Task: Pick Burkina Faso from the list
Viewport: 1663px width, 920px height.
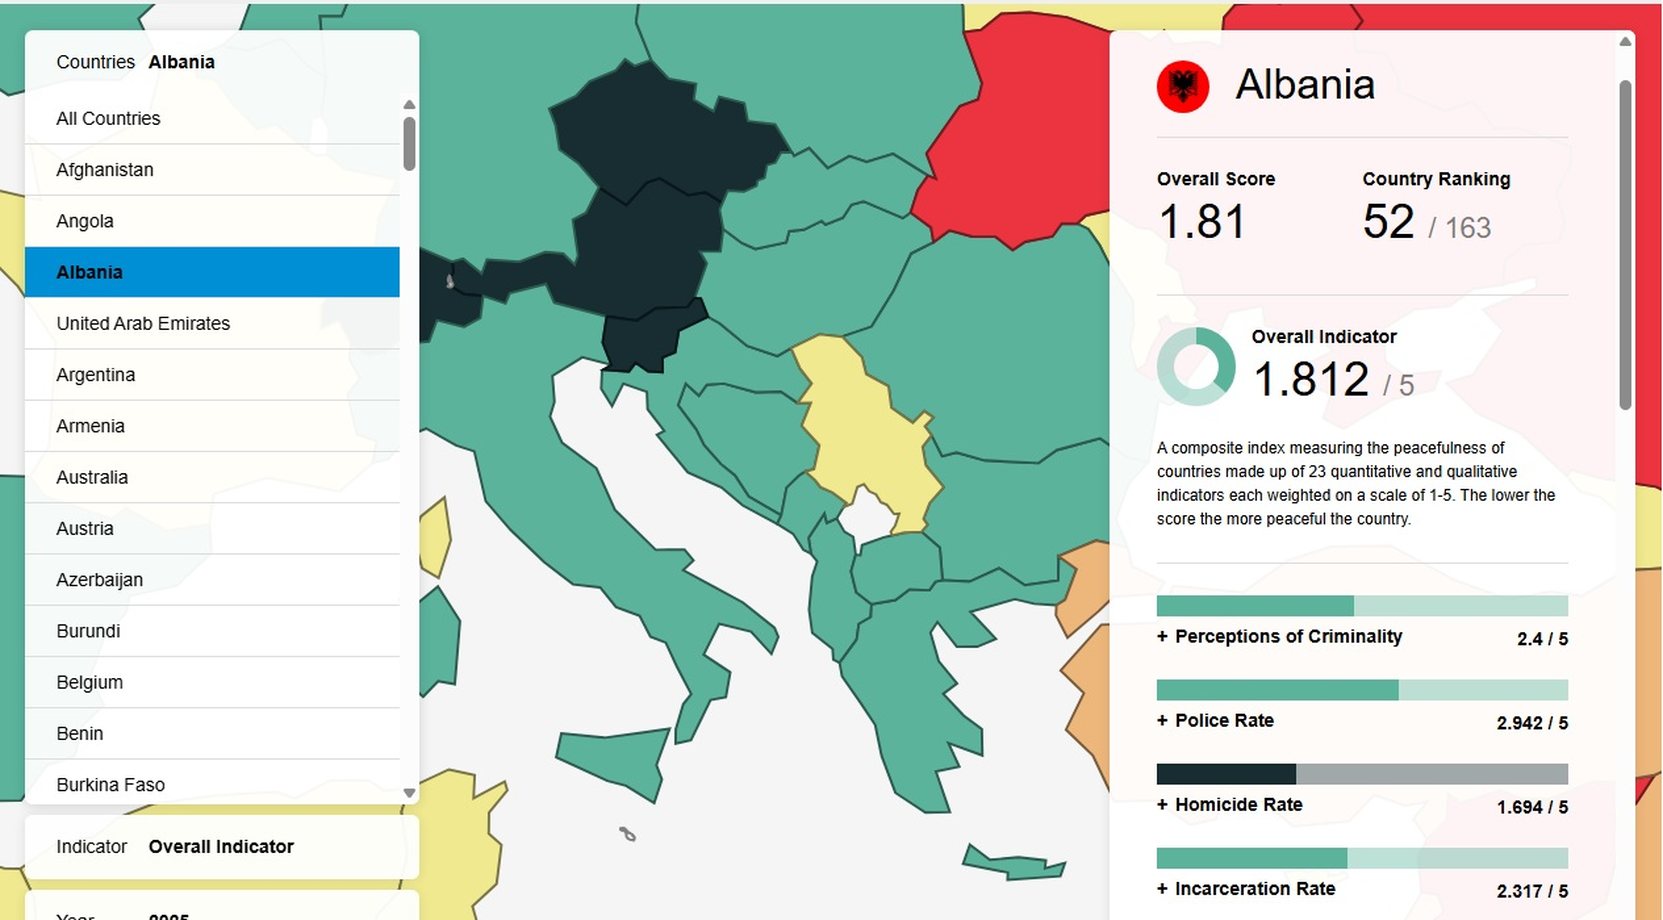Action: coord(110,785)
